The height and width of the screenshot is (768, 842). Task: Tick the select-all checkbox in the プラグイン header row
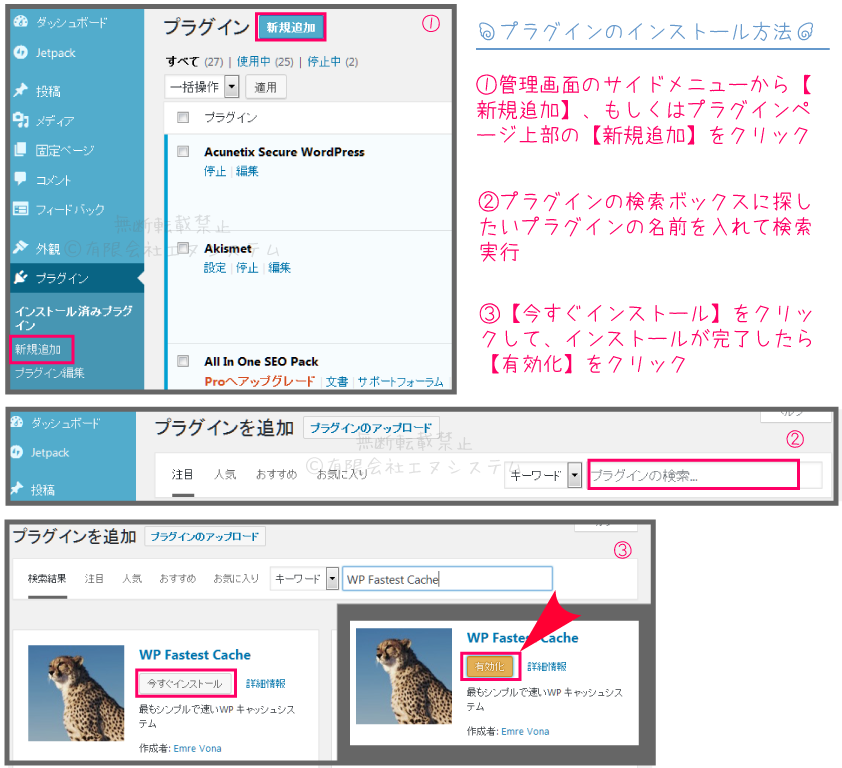click(x=183, y=117)
